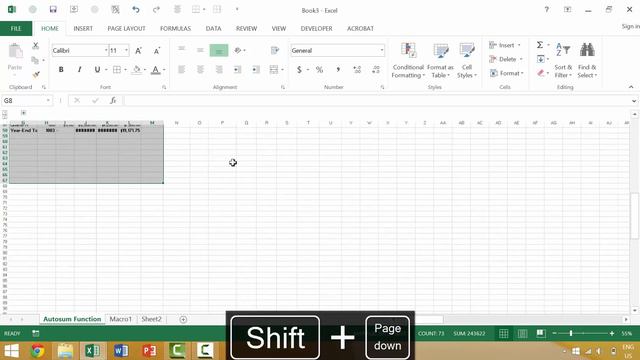
Task: Click the vertical scrollbar thumb
Action: point(634,215)
